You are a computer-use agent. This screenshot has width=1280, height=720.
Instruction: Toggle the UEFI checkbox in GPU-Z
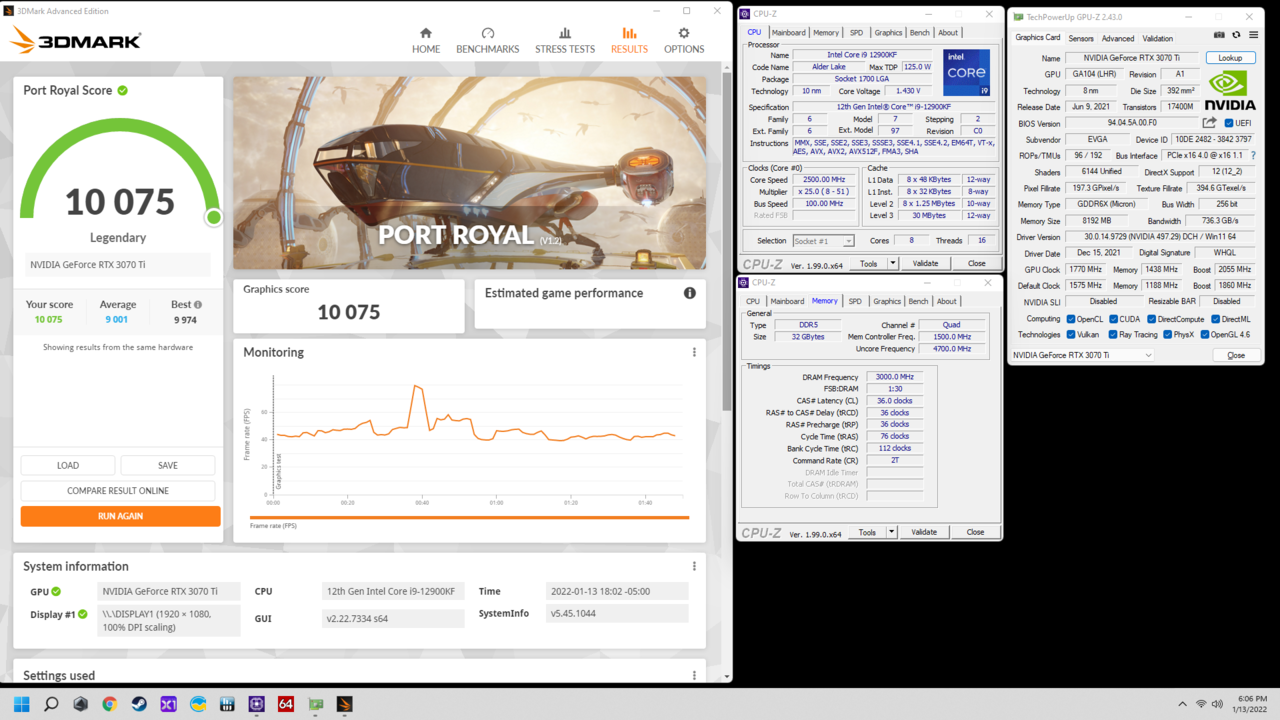[x=1230, y=123]
